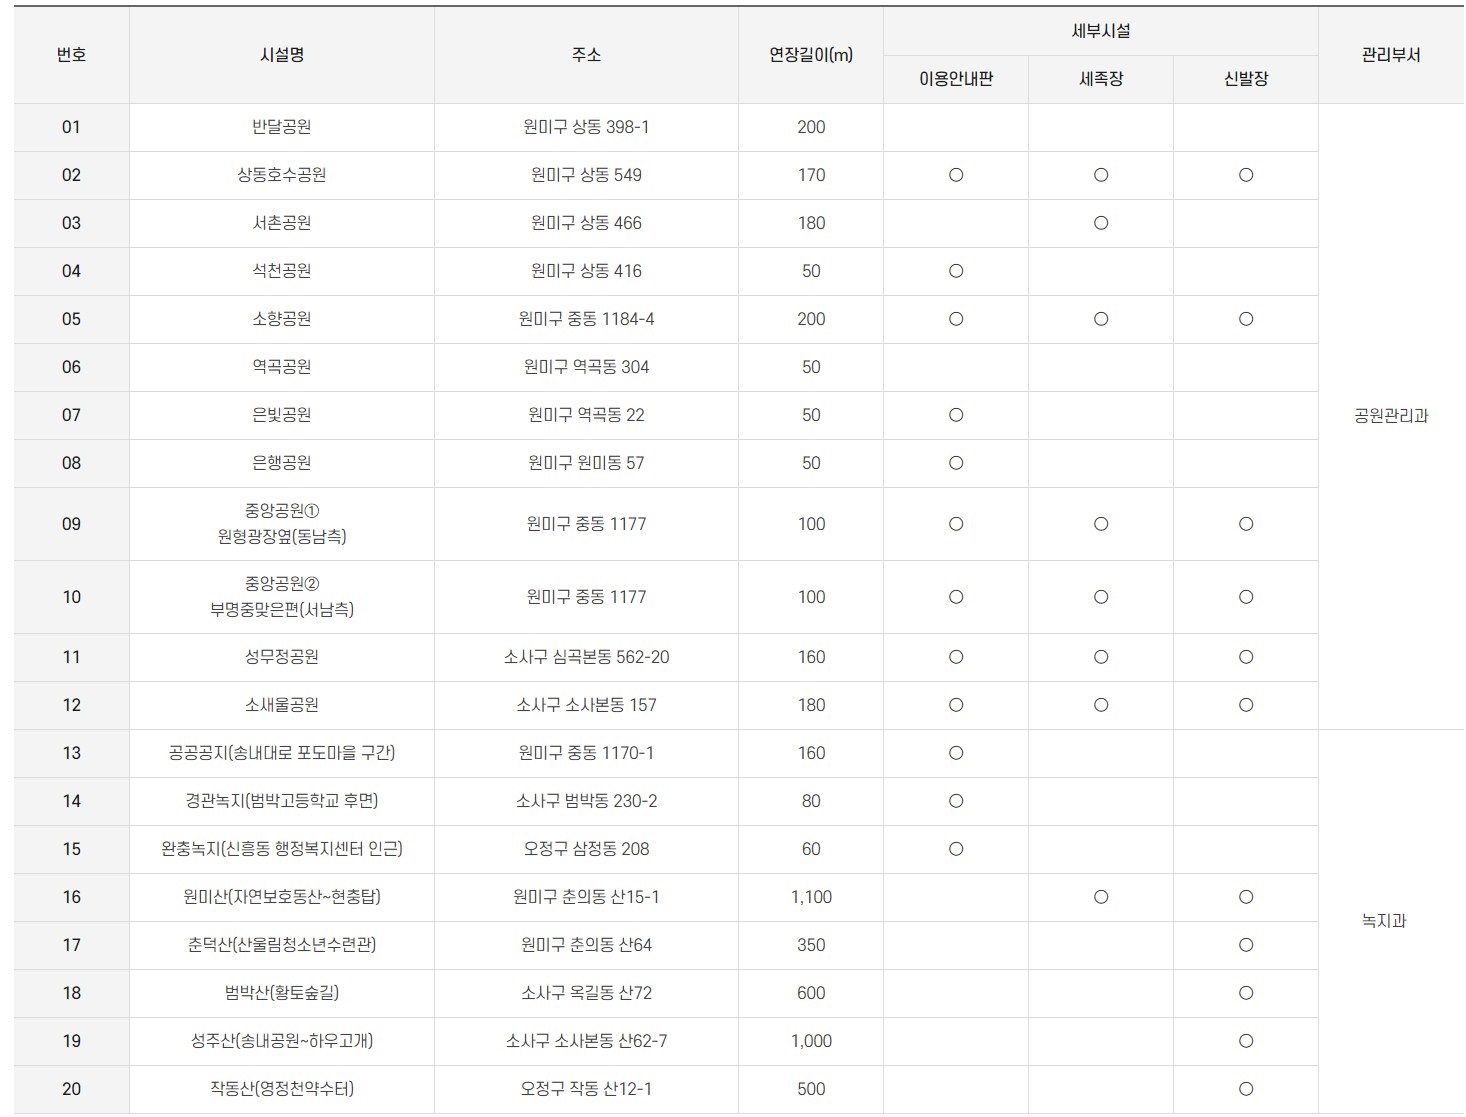1466x1117 pixels.
Task: Click the 공원관리과 department cell
Action: tap(1390, 415)
